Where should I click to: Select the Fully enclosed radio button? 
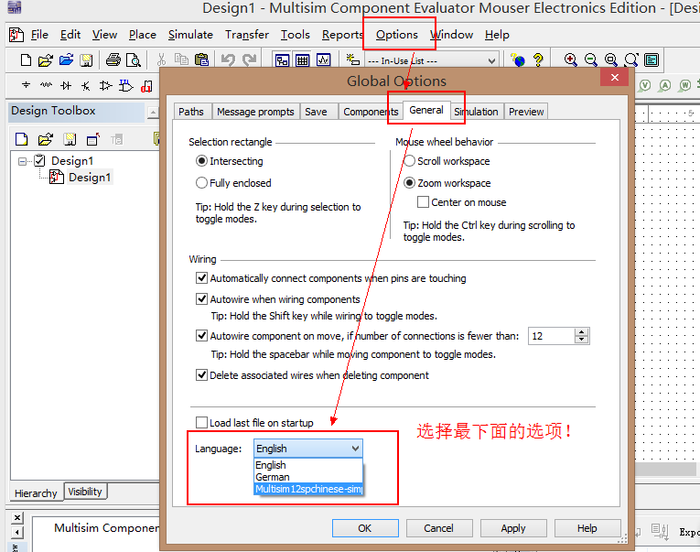click(x=202, y=183)
